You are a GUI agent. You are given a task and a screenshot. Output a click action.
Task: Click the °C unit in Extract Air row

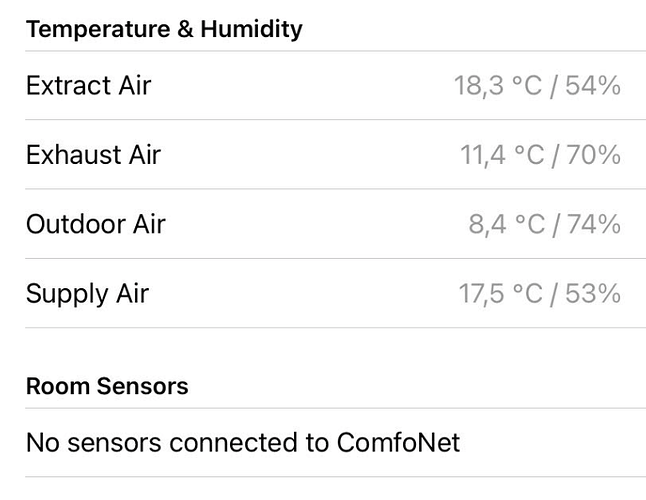(527, 86)
